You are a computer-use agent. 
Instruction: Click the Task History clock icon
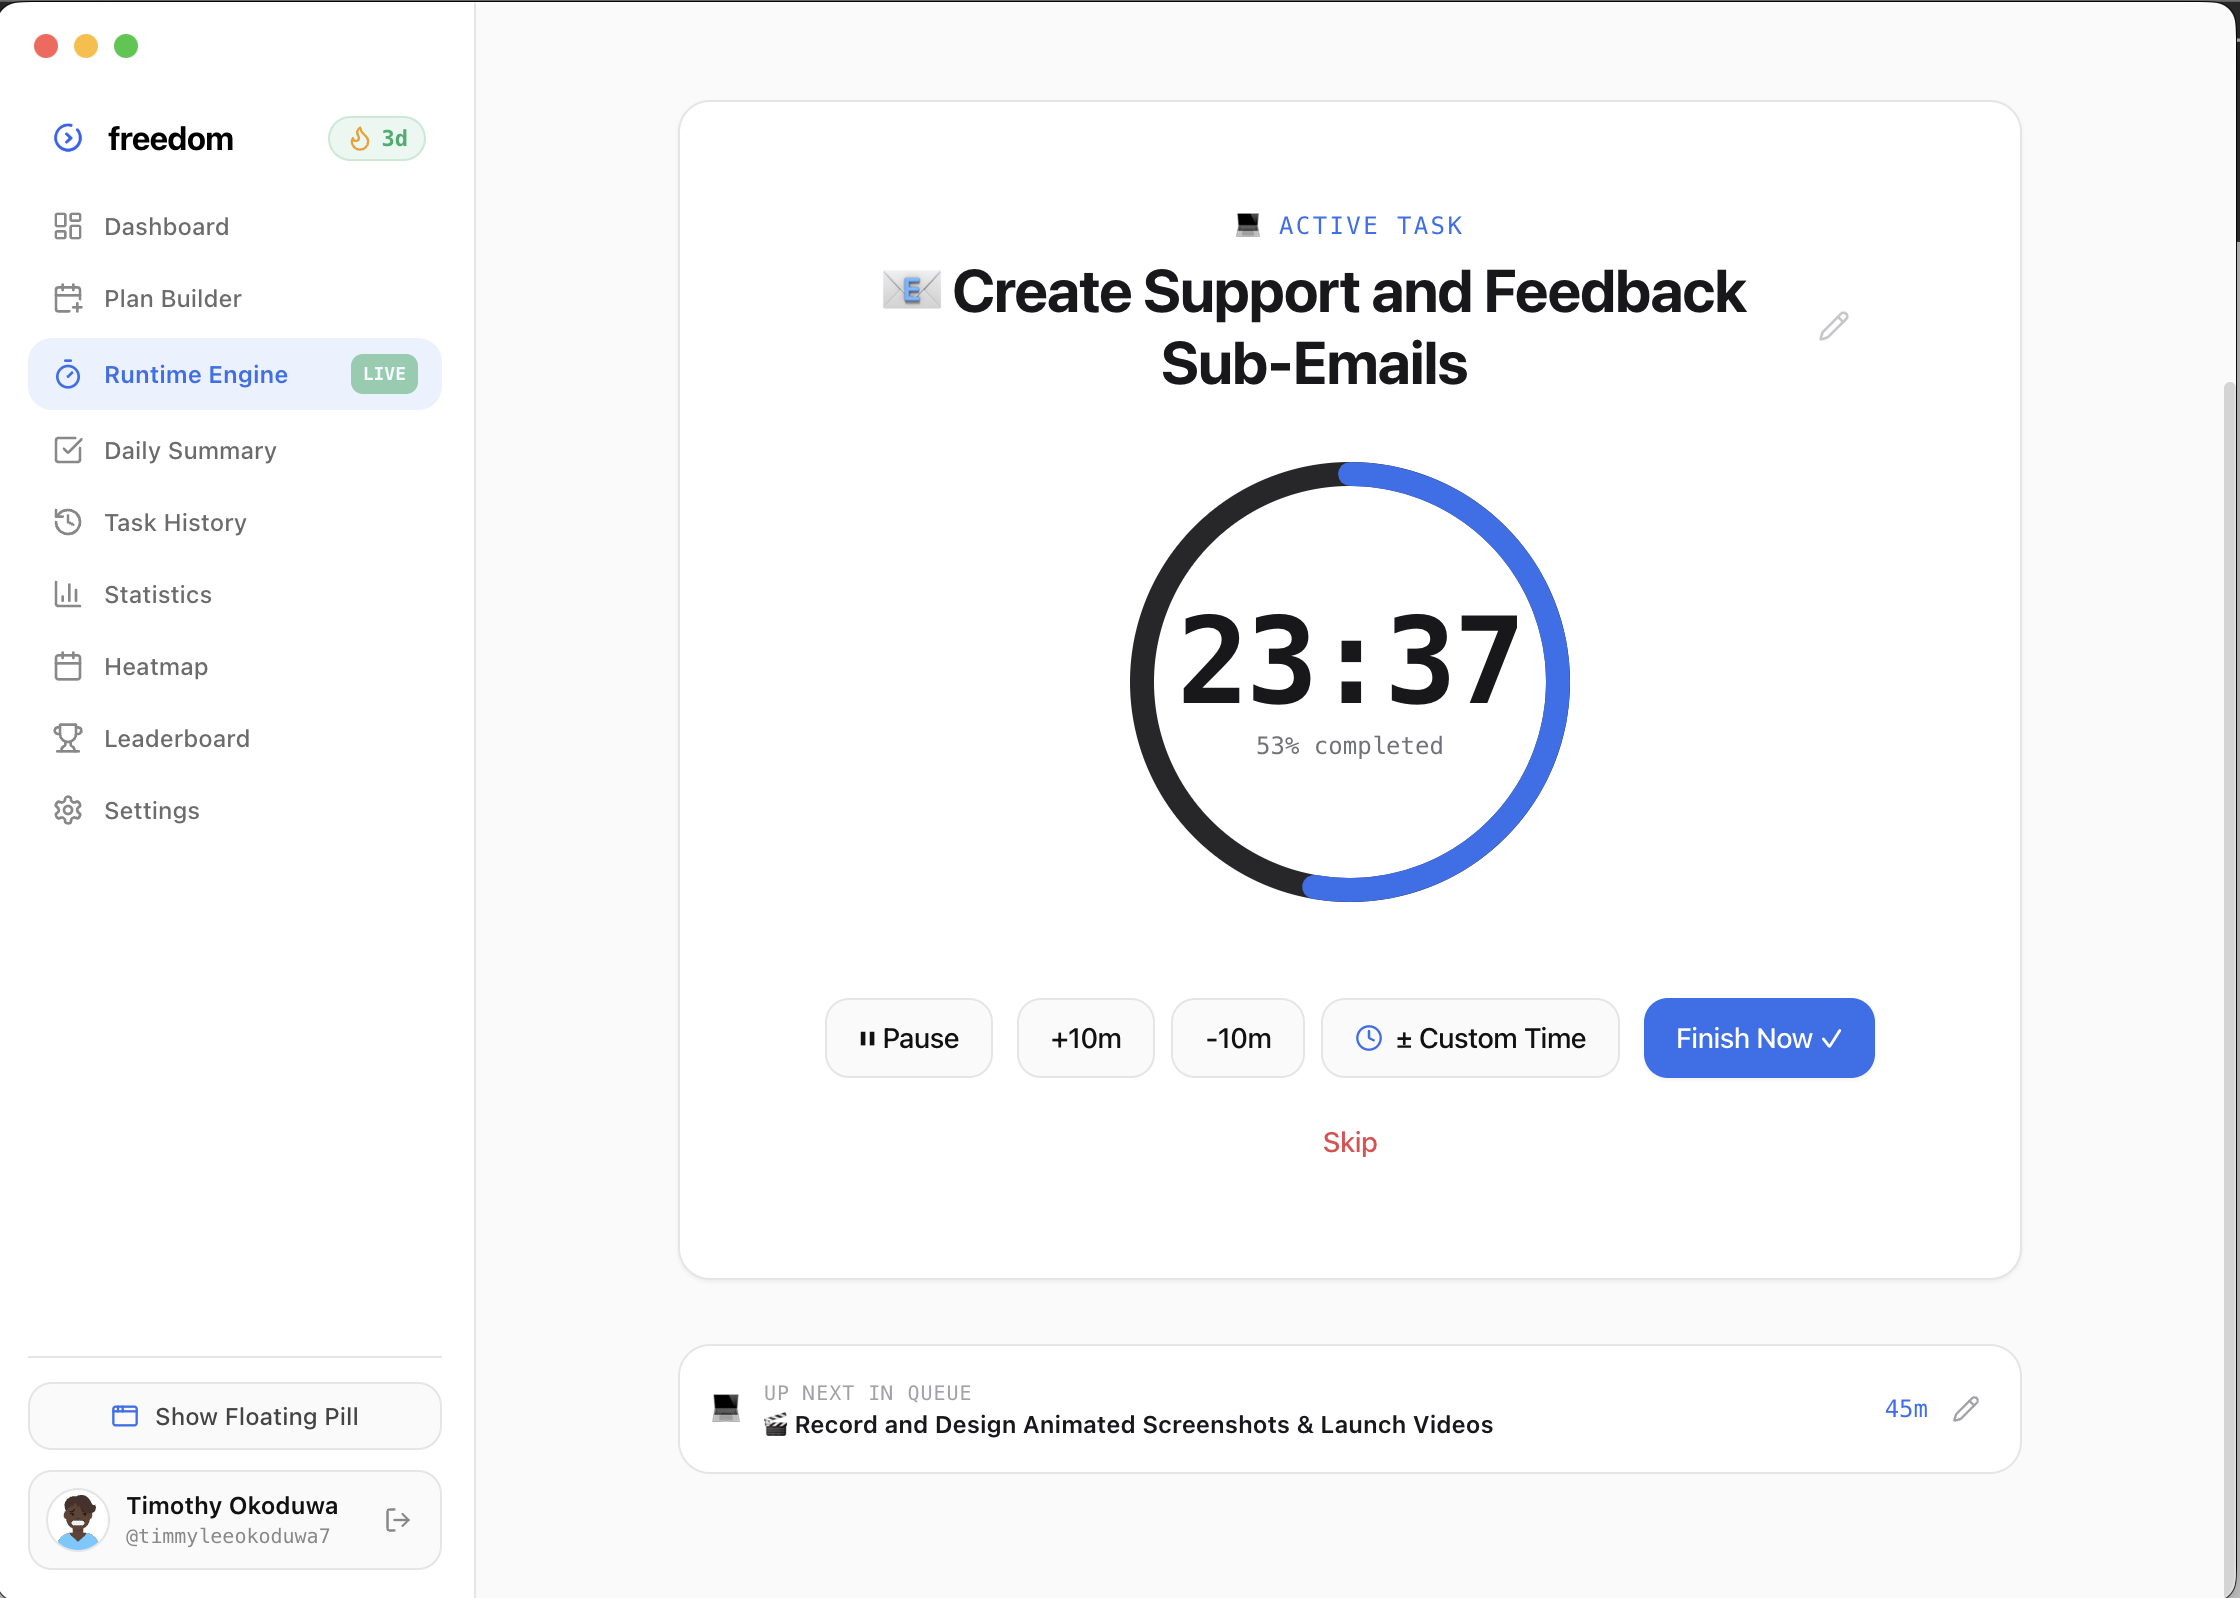tap(68, 522)
